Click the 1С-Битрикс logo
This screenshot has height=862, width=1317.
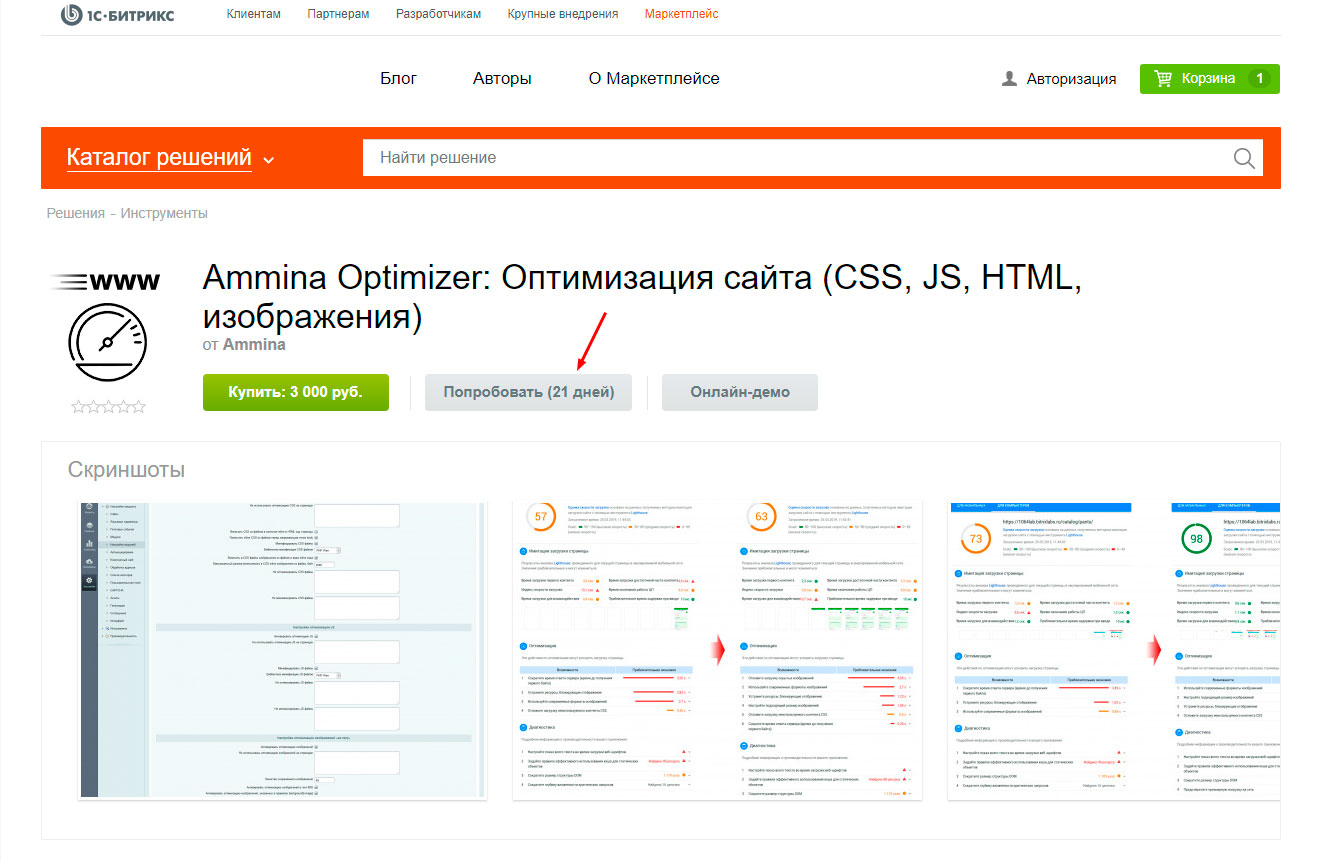click(116, 14)
